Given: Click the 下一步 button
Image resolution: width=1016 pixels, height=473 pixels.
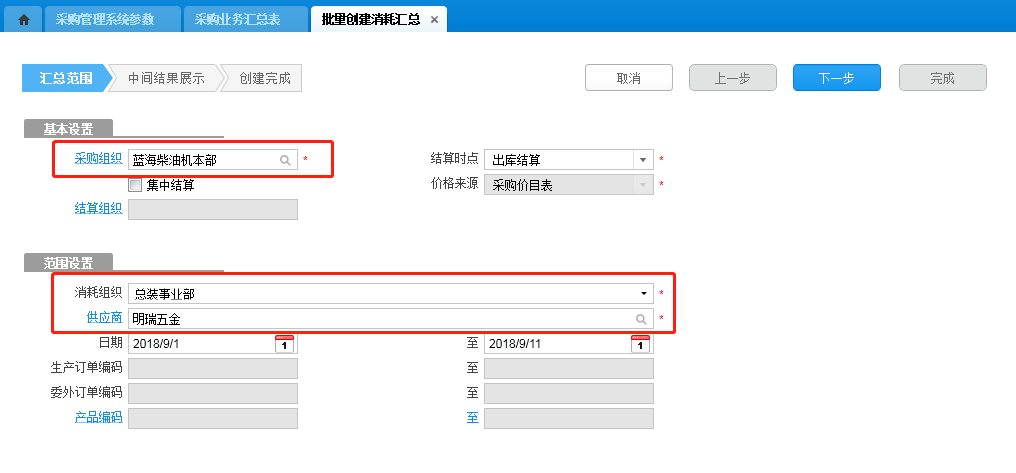Looking at the screenshot, I should click(x=836, y=78).
